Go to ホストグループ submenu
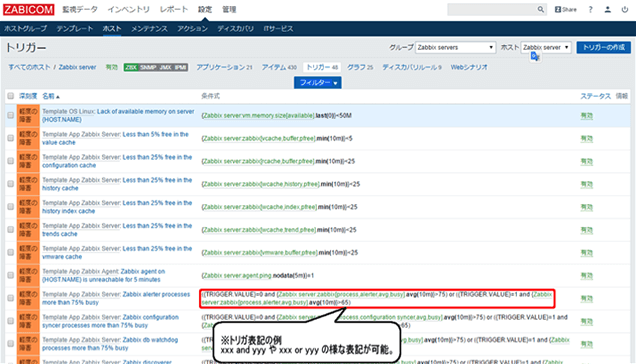The width and height of the screenshot is (636, 364). click(25, 29)
